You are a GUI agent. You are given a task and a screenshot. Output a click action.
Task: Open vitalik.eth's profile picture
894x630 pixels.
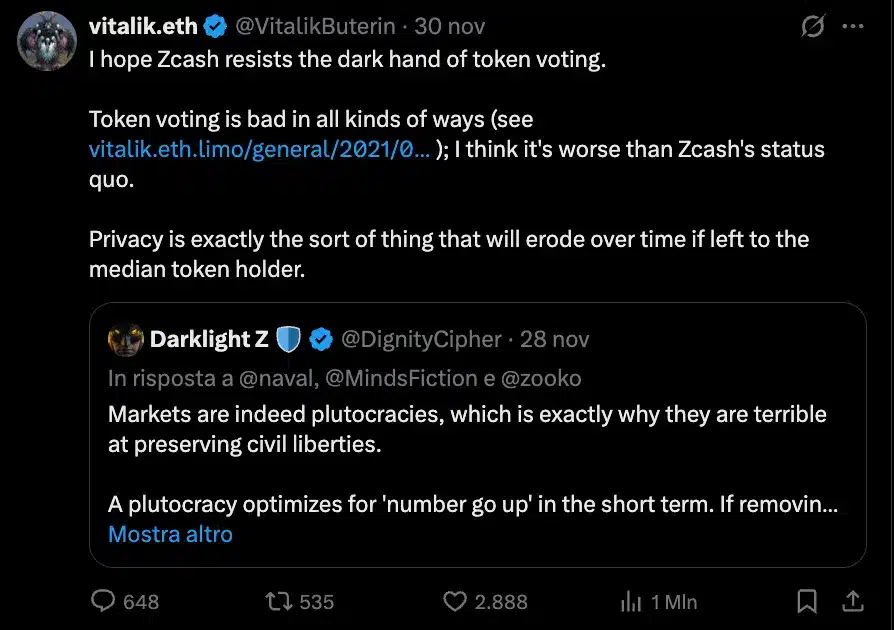(x=46, y=41)
